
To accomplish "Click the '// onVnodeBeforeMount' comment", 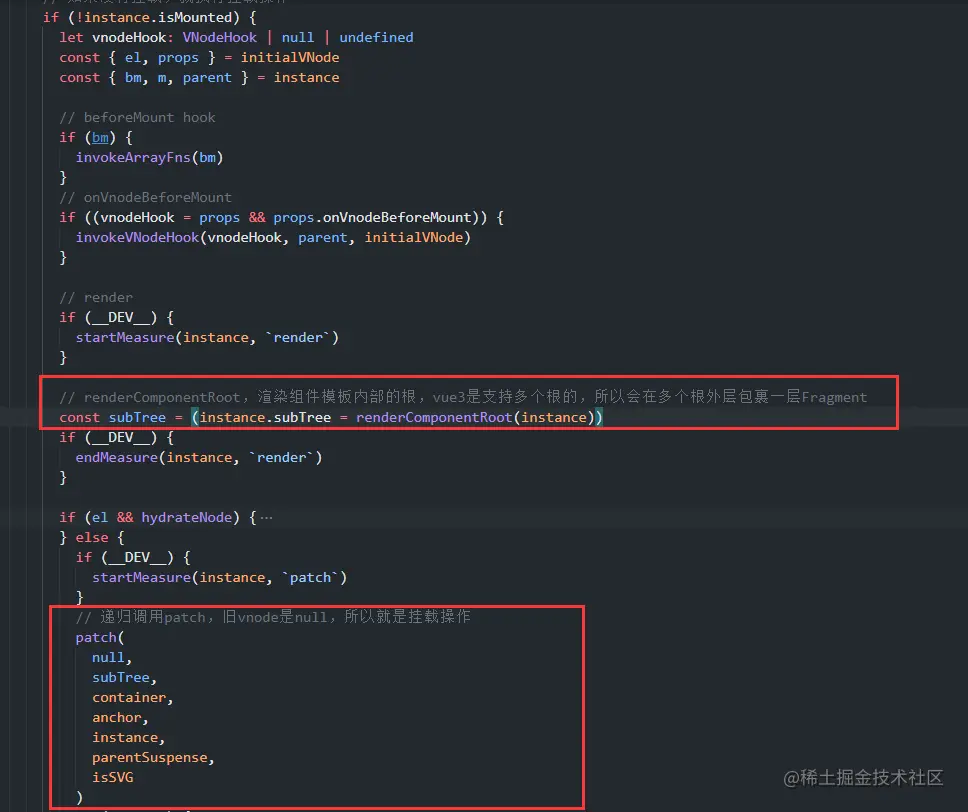I will coord(145,198).
